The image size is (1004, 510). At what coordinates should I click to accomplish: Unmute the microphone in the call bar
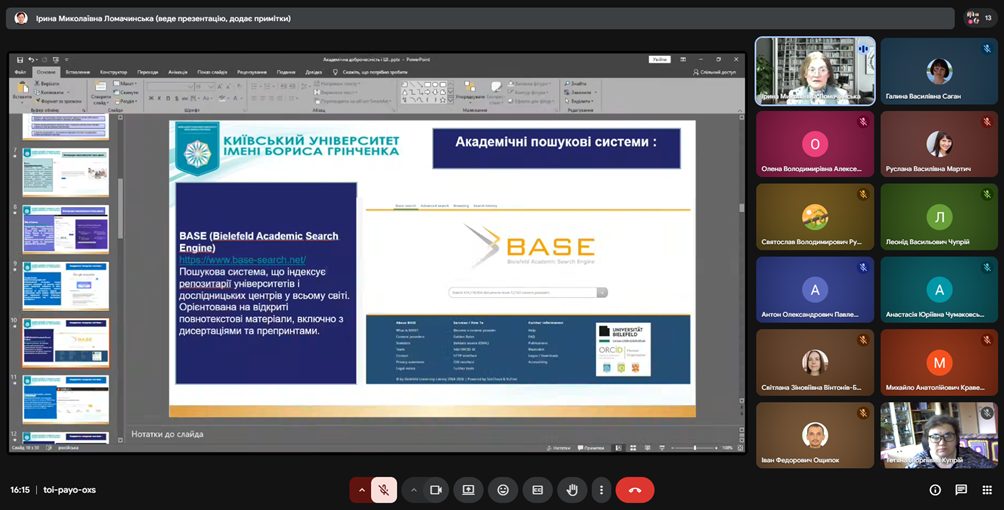click(382, 490)
